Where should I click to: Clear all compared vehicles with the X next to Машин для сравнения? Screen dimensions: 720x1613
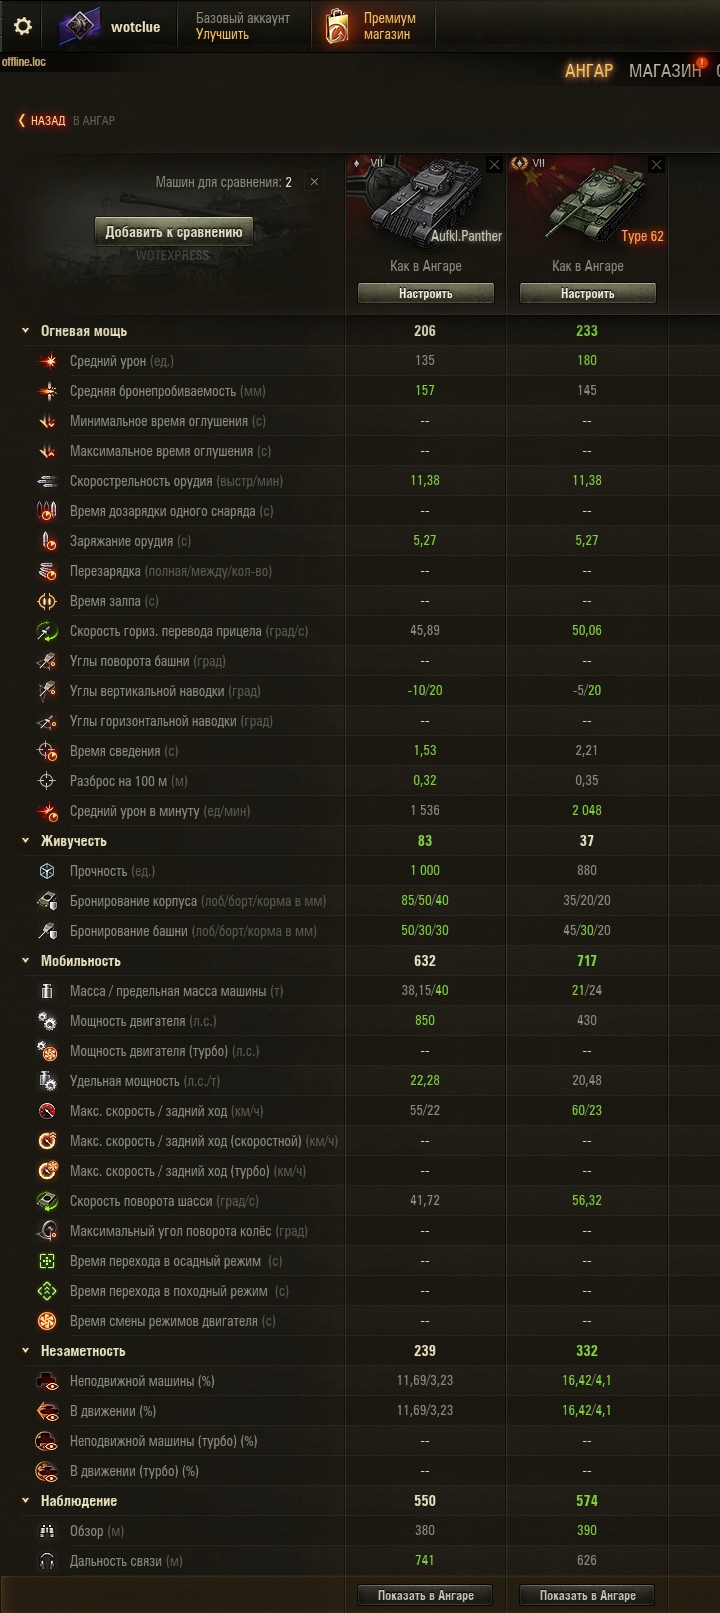(314, 182)
